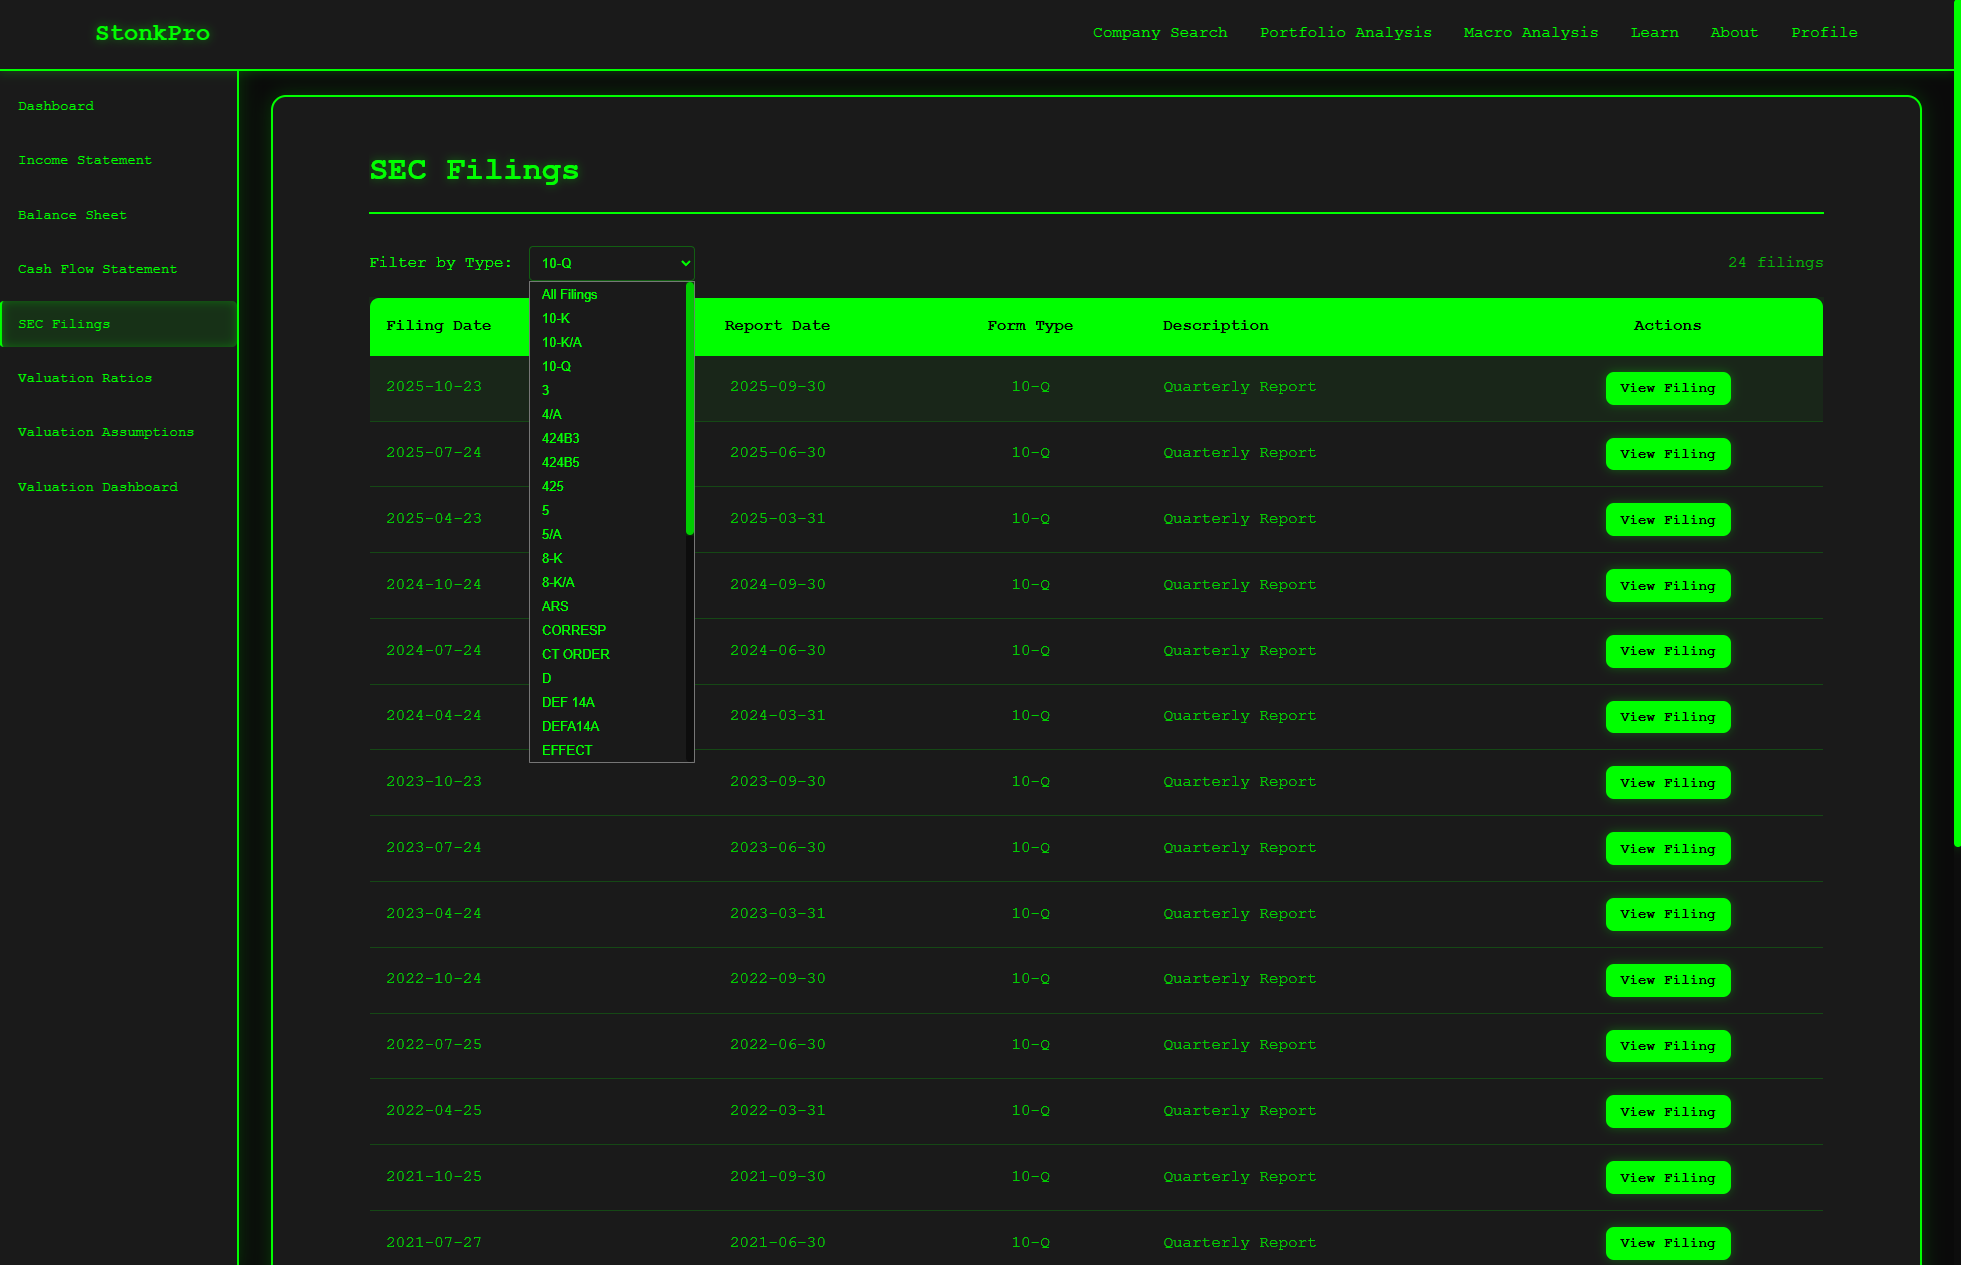Select 'DEF 14A' filing type option

pyautogui.click(x=568, y=703)
